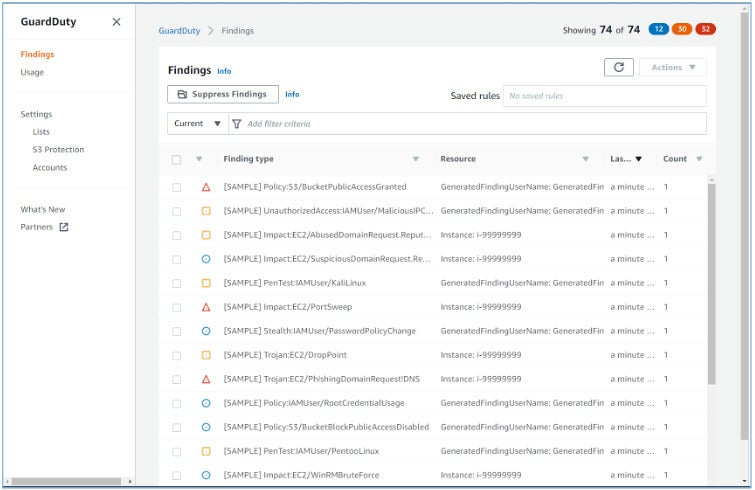Image resolution: width=755 pixels, height=490 pixels.
Task: Check the Trojan DropPoint finding checkbox
Action: [x=177, y=356]
